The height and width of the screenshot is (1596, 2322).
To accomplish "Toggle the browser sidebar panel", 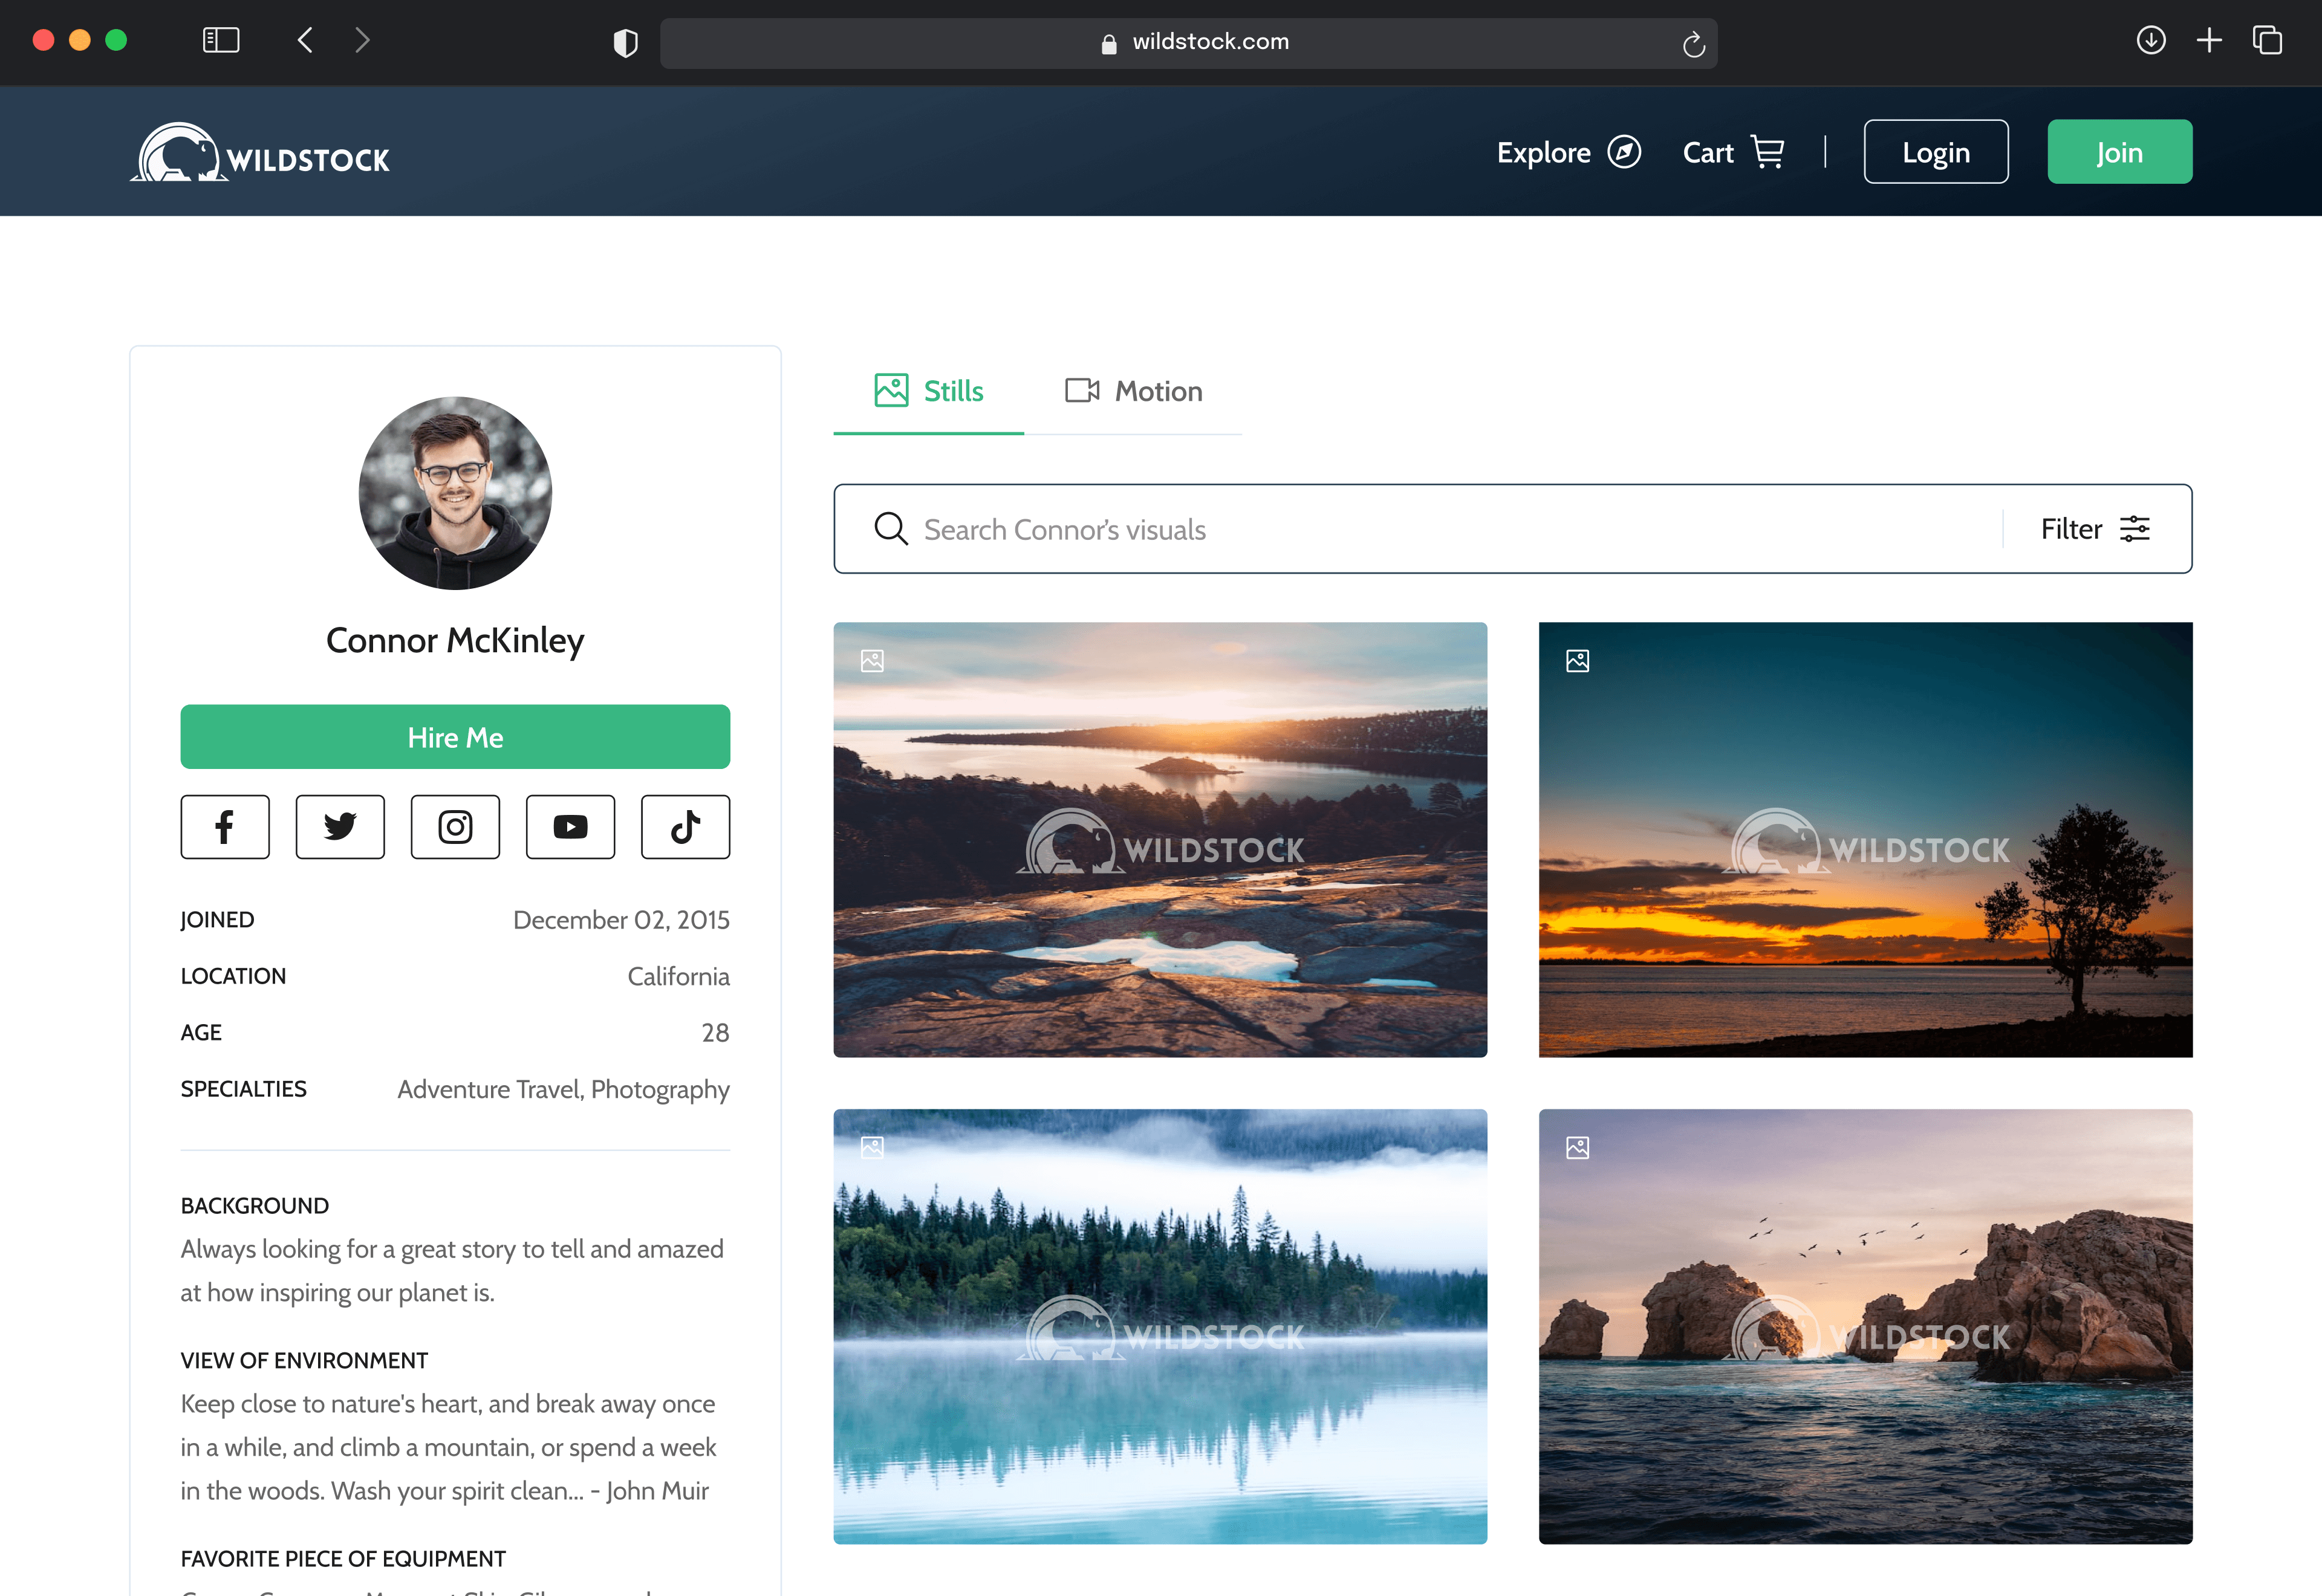I will pos(221,41).
